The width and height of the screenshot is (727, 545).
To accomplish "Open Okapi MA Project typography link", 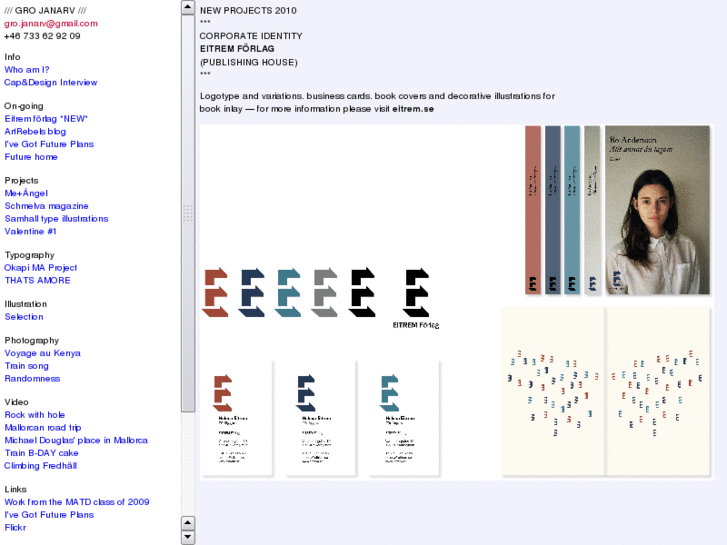I will click(41, 268).
